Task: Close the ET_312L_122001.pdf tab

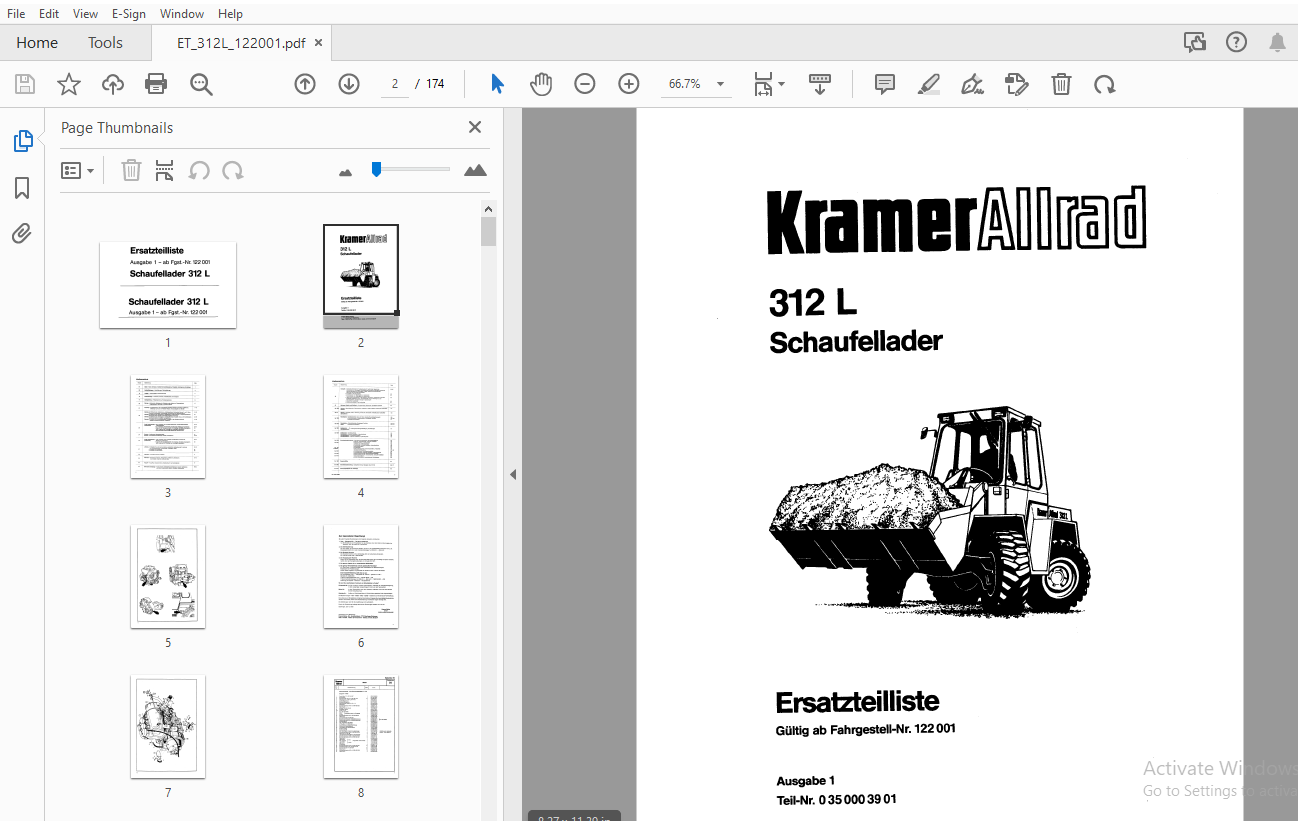Action: tap(319, 43)
